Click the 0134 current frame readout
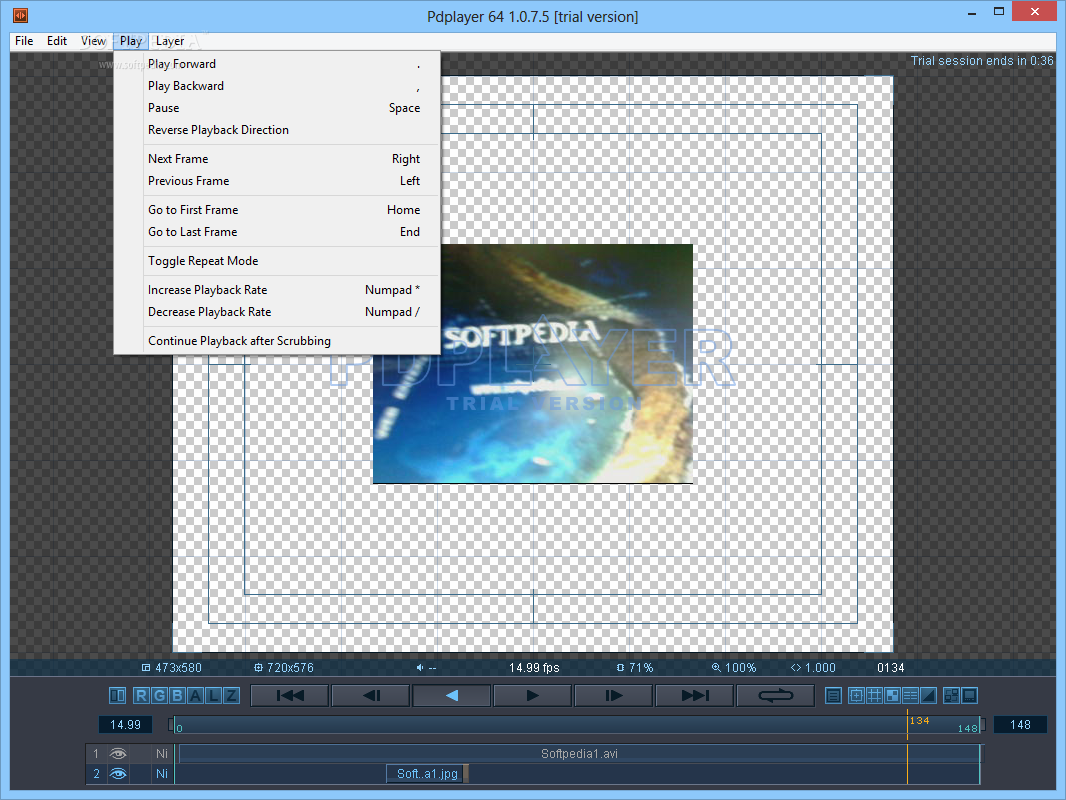Image resolution: width=1066 pixels, height=800 pixels. point(891,668)
